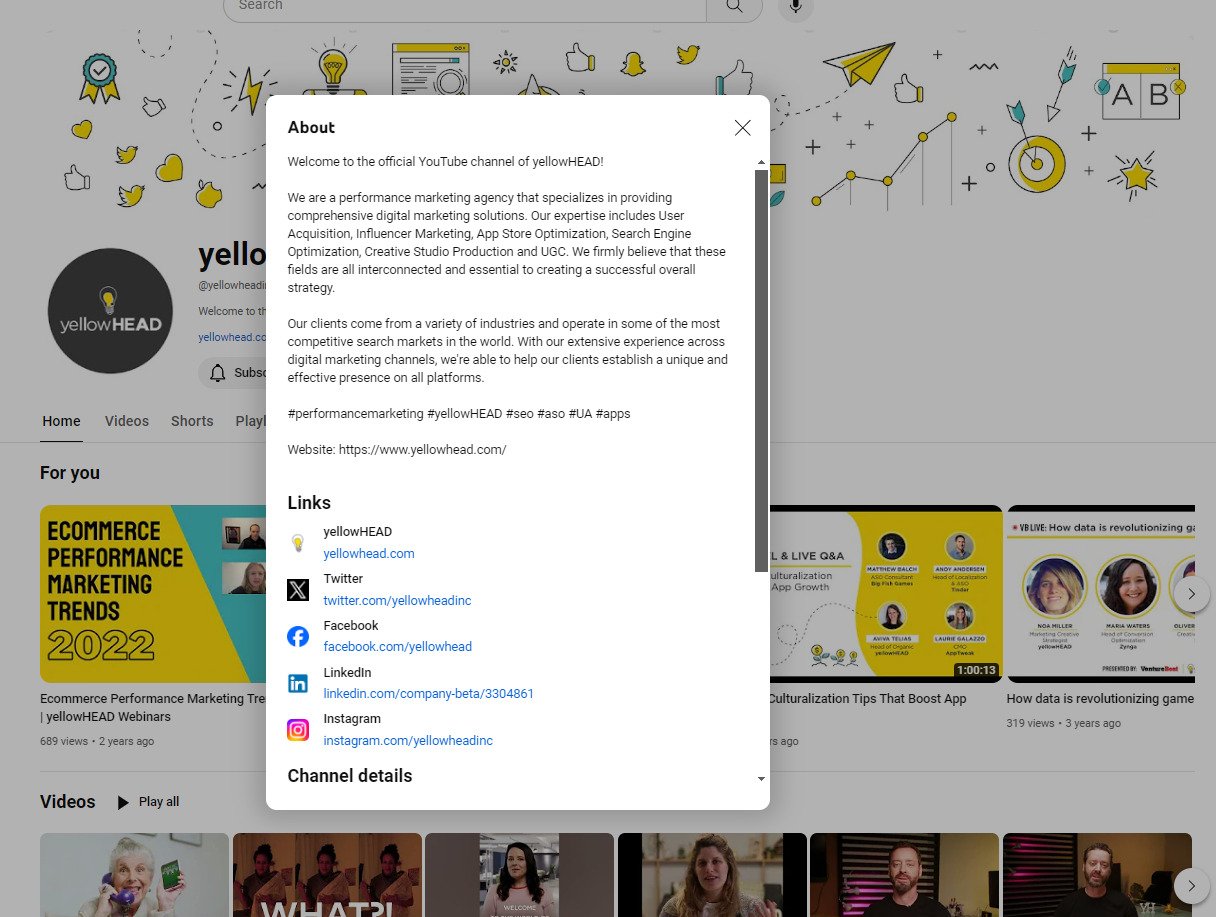Open the yellowhead.com link
1216x917 pixels.
pyautogui.click(x=369, y=553)
